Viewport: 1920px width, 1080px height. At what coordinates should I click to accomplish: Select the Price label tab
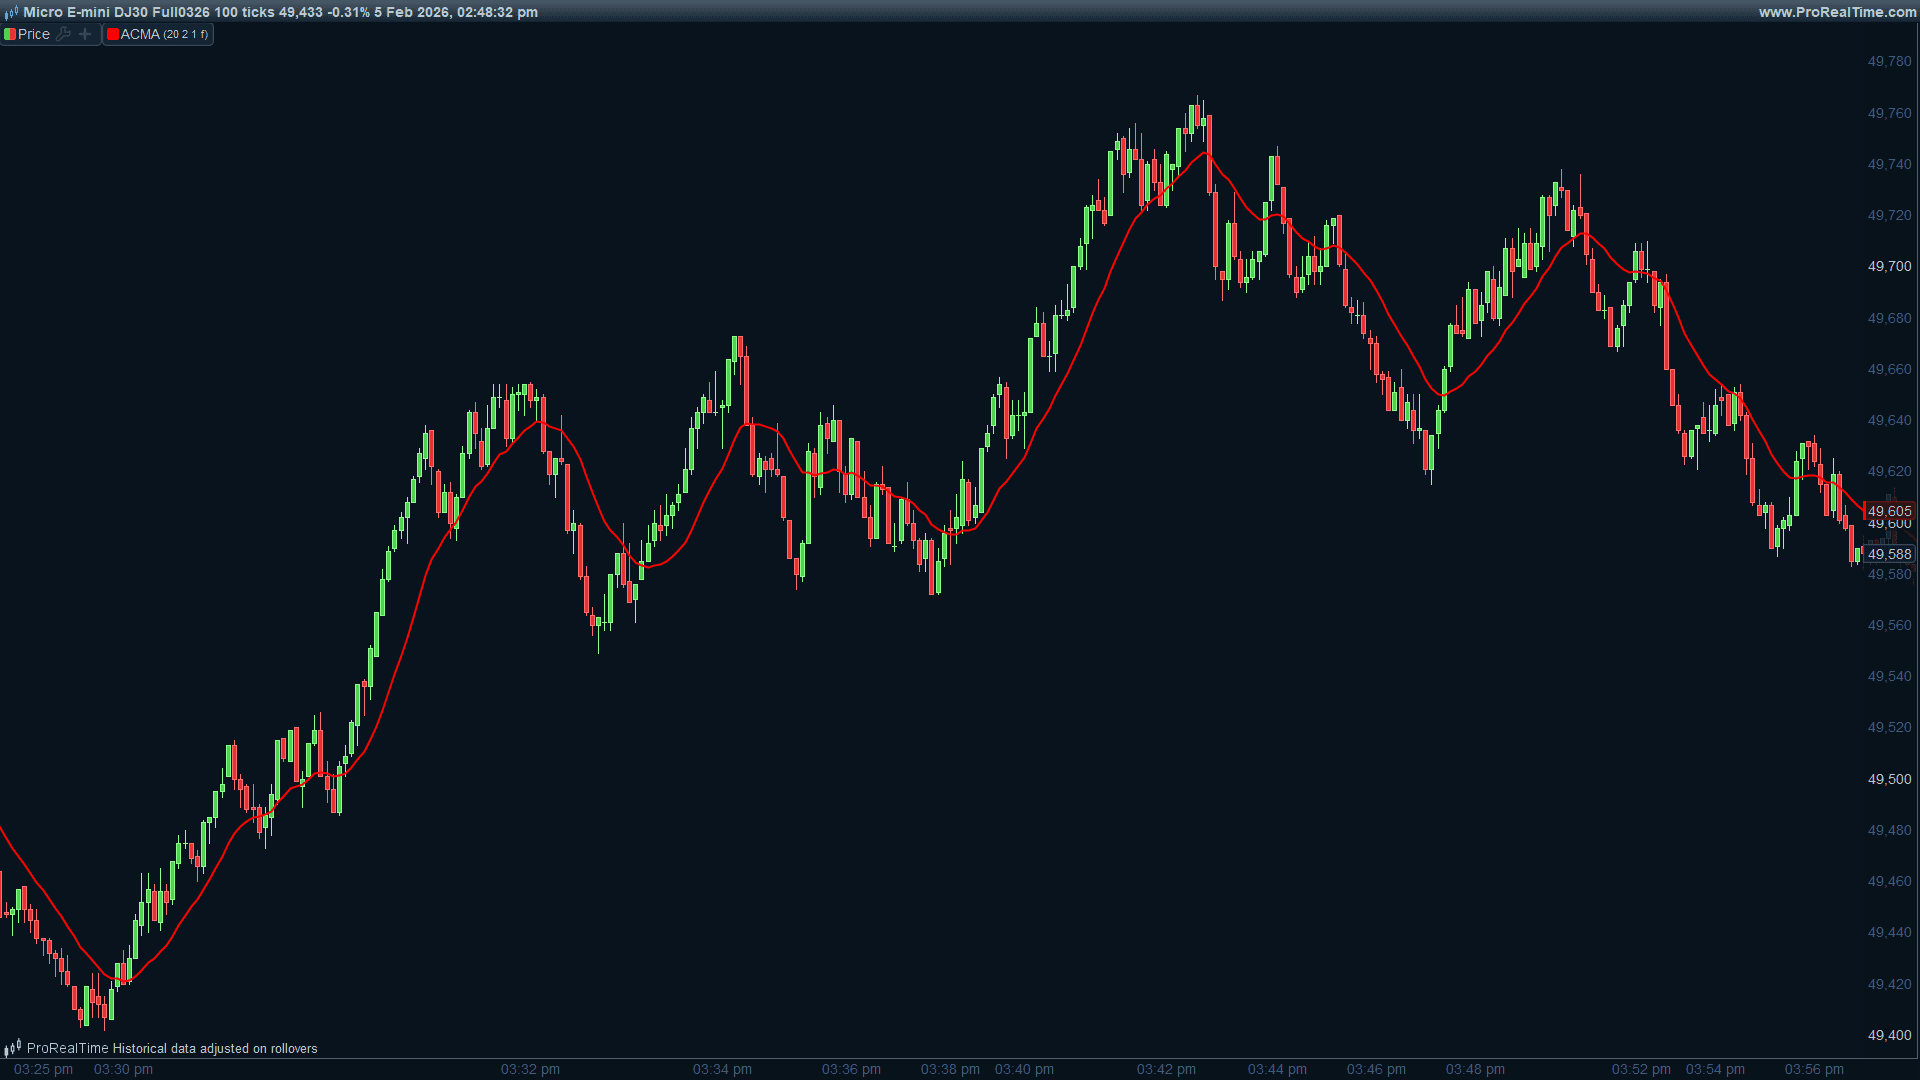[x=34, y=34]
